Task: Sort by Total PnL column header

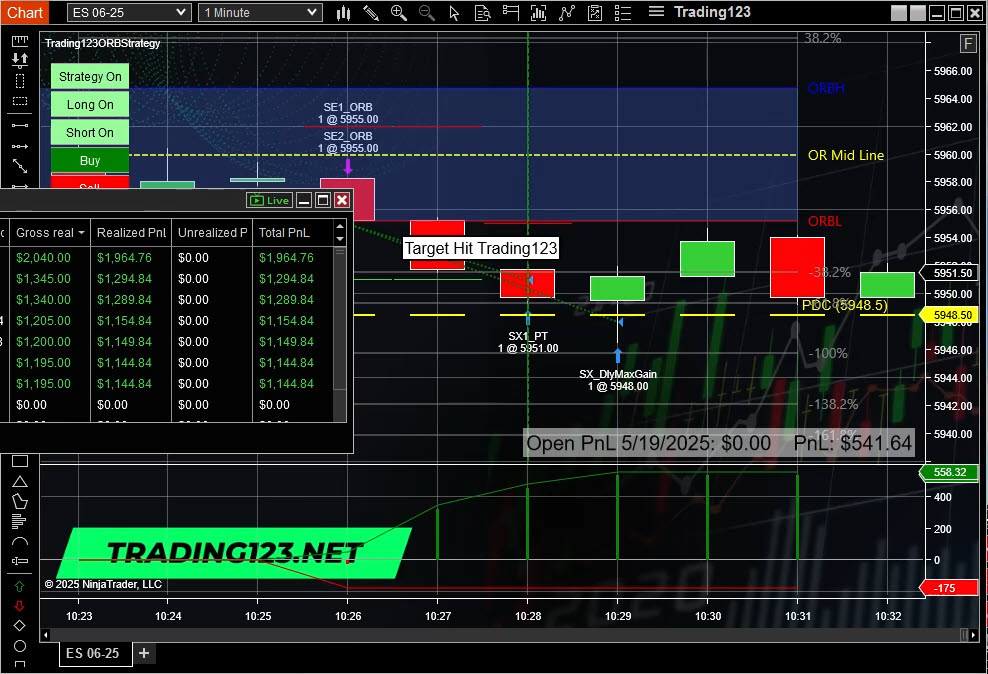Action: [x=292, y=232]
